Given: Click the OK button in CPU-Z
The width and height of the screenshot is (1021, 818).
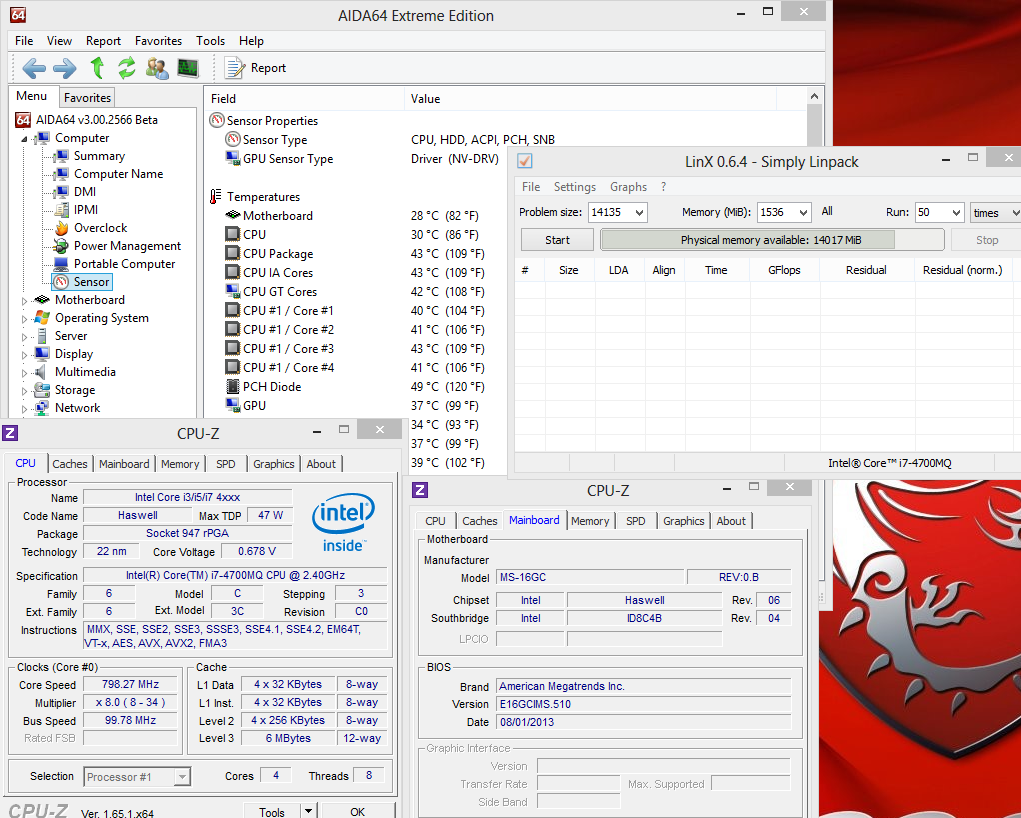Looking at the screenshot, I should coord(357,812).
